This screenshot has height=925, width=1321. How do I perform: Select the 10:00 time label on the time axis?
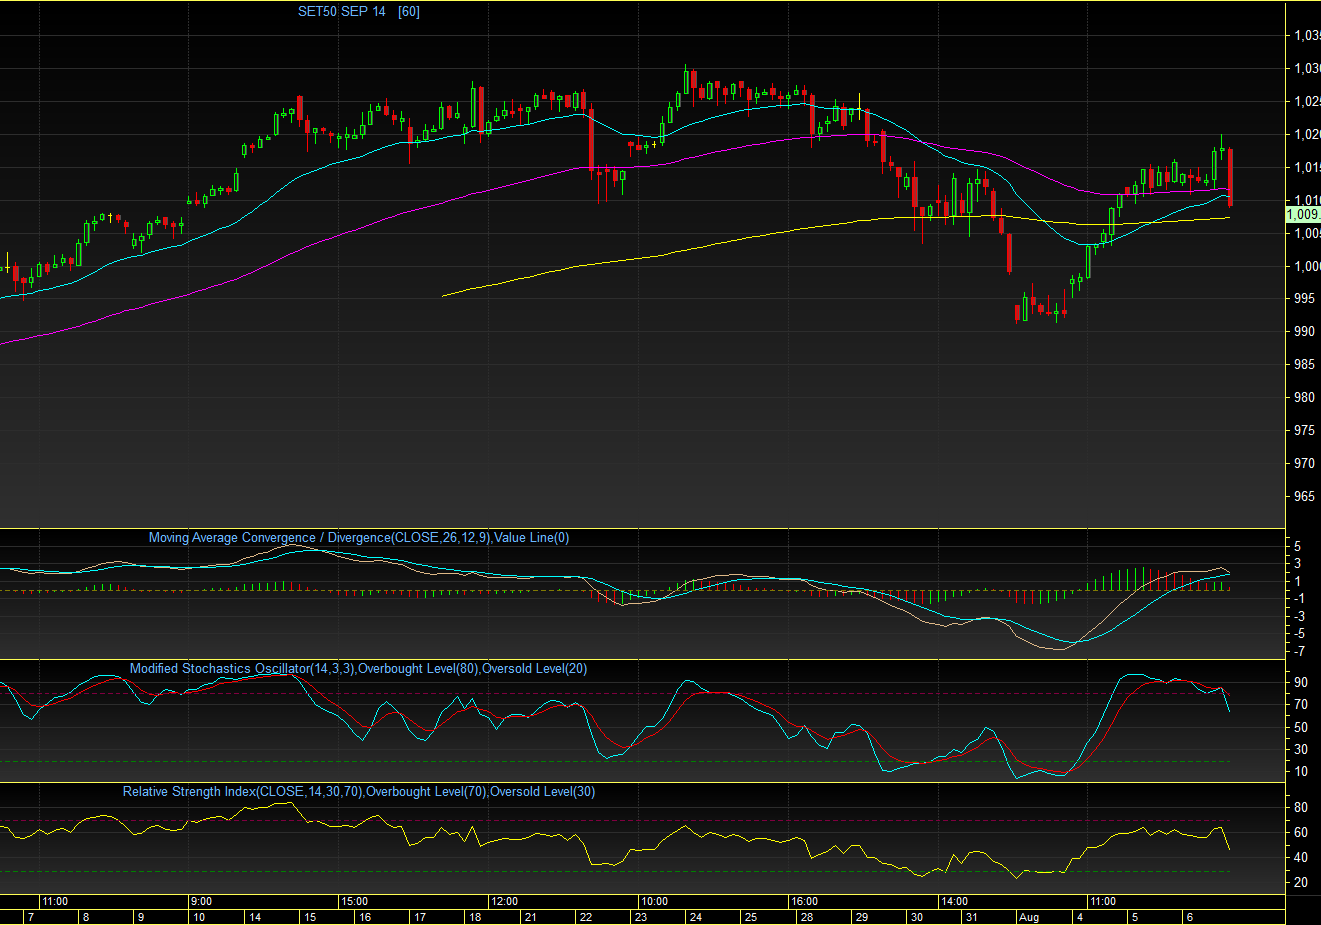point(654,902)
